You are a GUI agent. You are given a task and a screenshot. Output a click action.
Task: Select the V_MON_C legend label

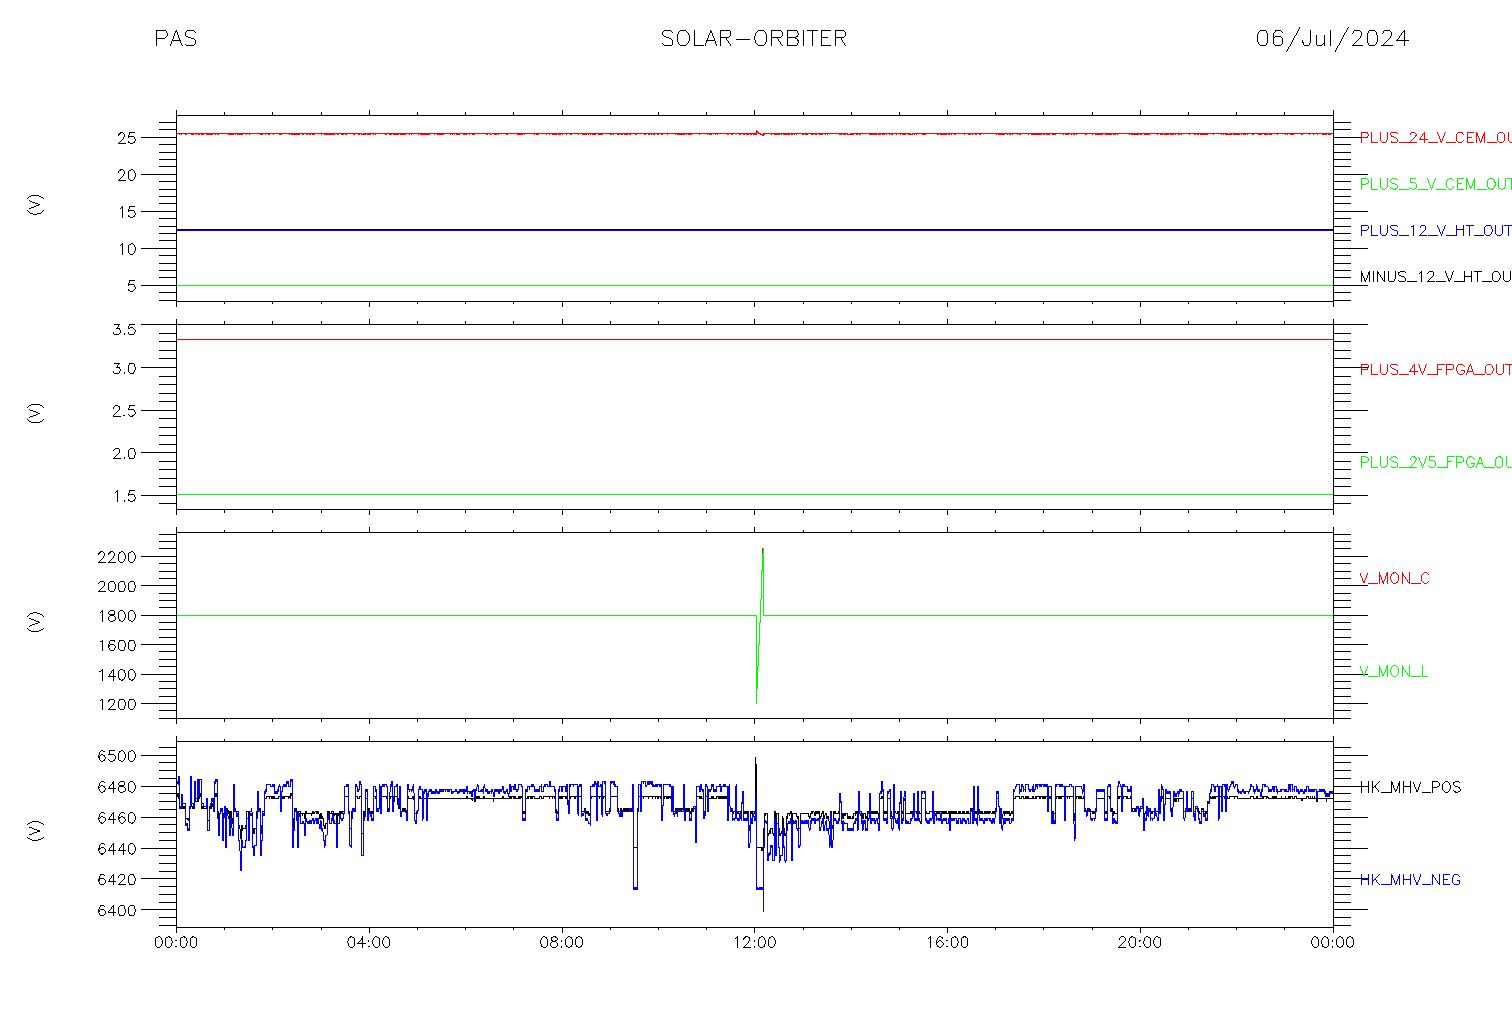[1394, 578]
